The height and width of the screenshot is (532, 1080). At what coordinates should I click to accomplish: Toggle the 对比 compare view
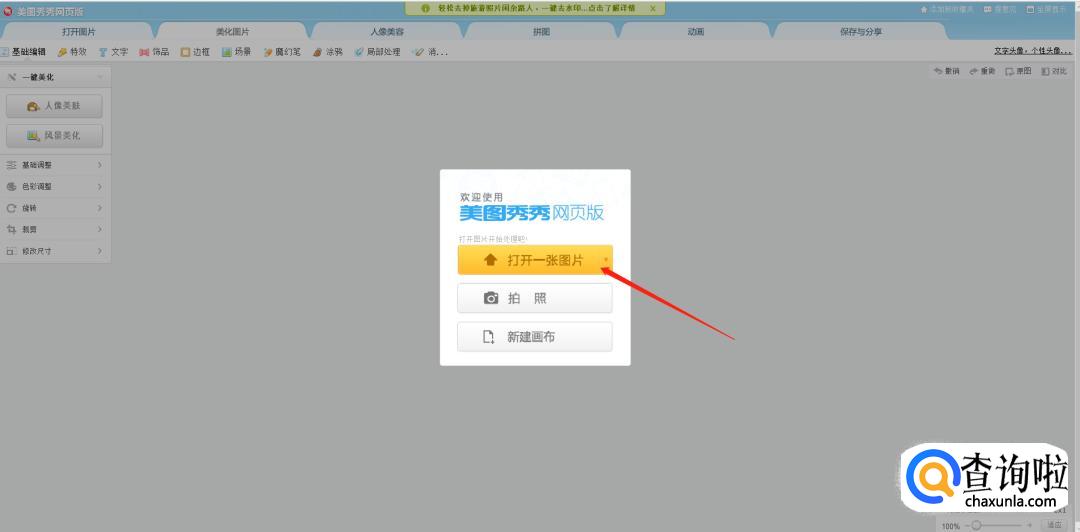(1054, 71)
